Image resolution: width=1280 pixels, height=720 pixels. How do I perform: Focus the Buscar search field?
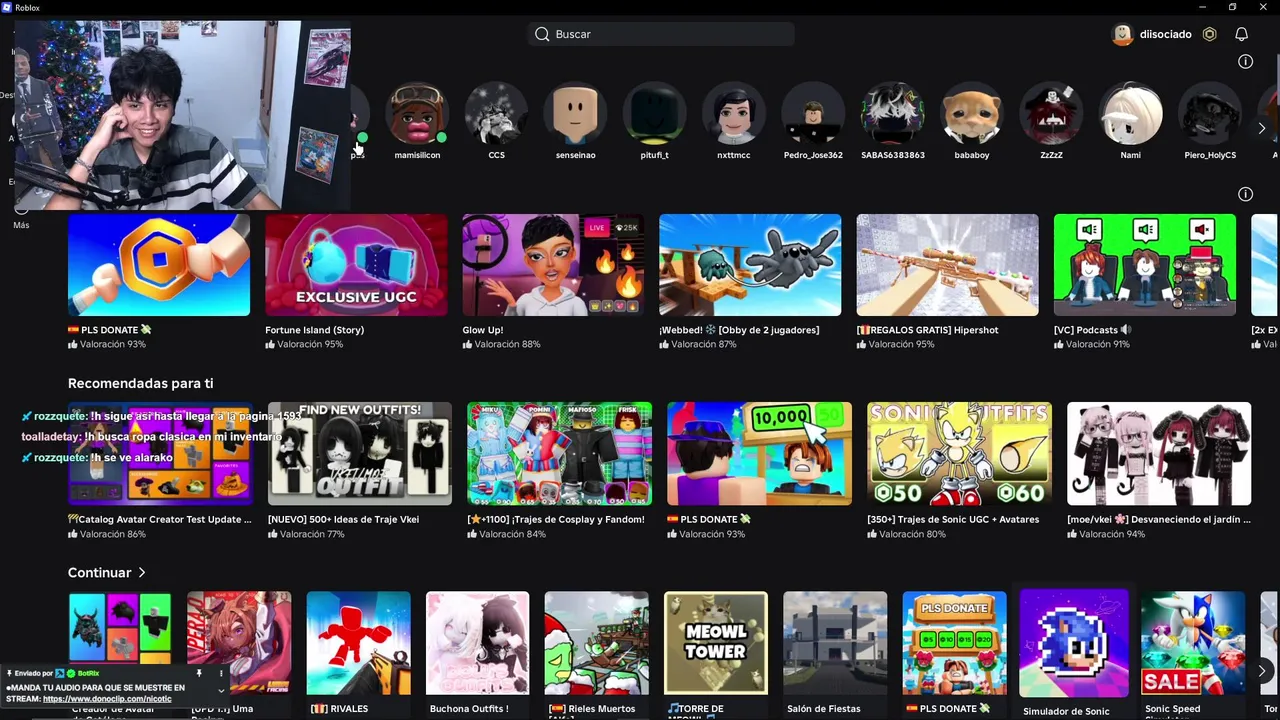tap(661, 34)
